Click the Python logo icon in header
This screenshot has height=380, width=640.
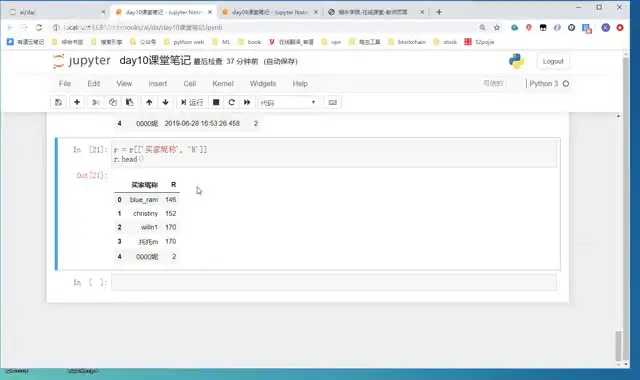coord(516,61)
